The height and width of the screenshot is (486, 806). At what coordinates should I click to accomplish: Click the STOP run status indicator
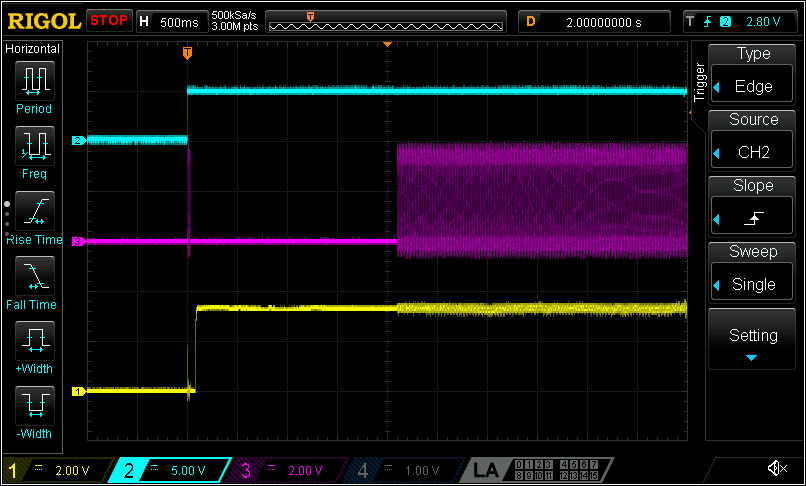click(x=109, y=22)
